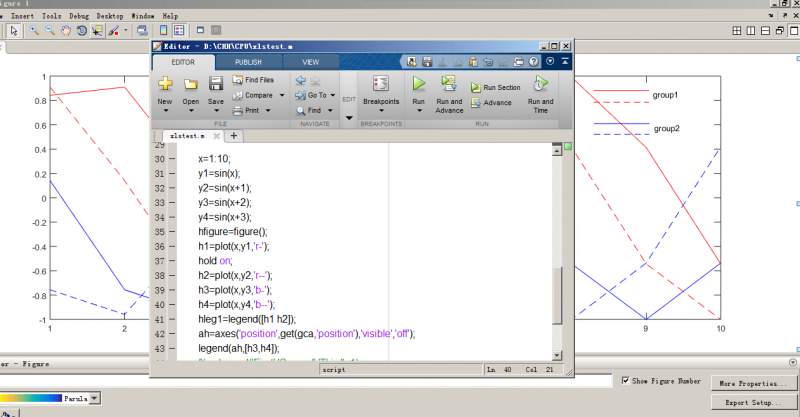800x417 pixels.
Task: Select the left/right tile layout icon
Action: click(x=751, y=31)
